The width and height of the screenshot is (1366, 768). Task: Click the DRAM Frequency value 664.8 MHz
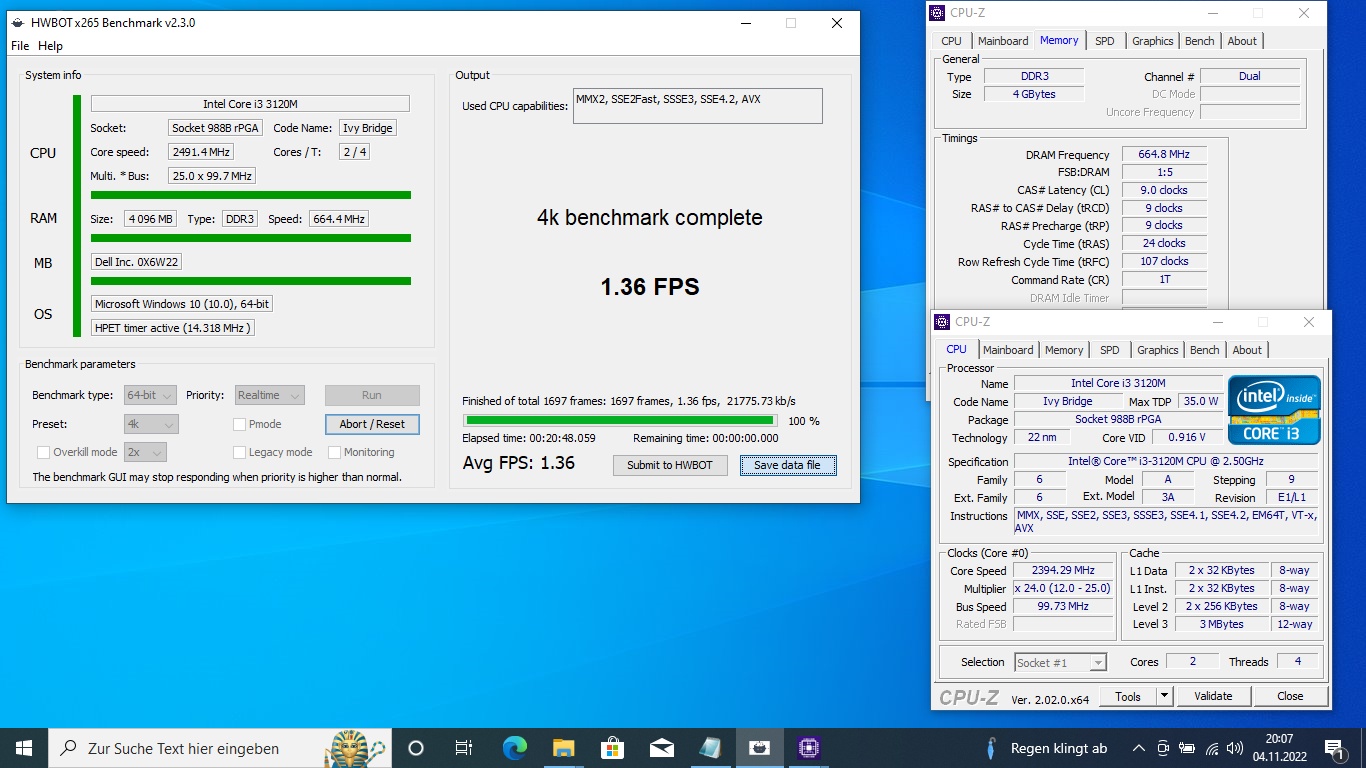point(1164,155)
